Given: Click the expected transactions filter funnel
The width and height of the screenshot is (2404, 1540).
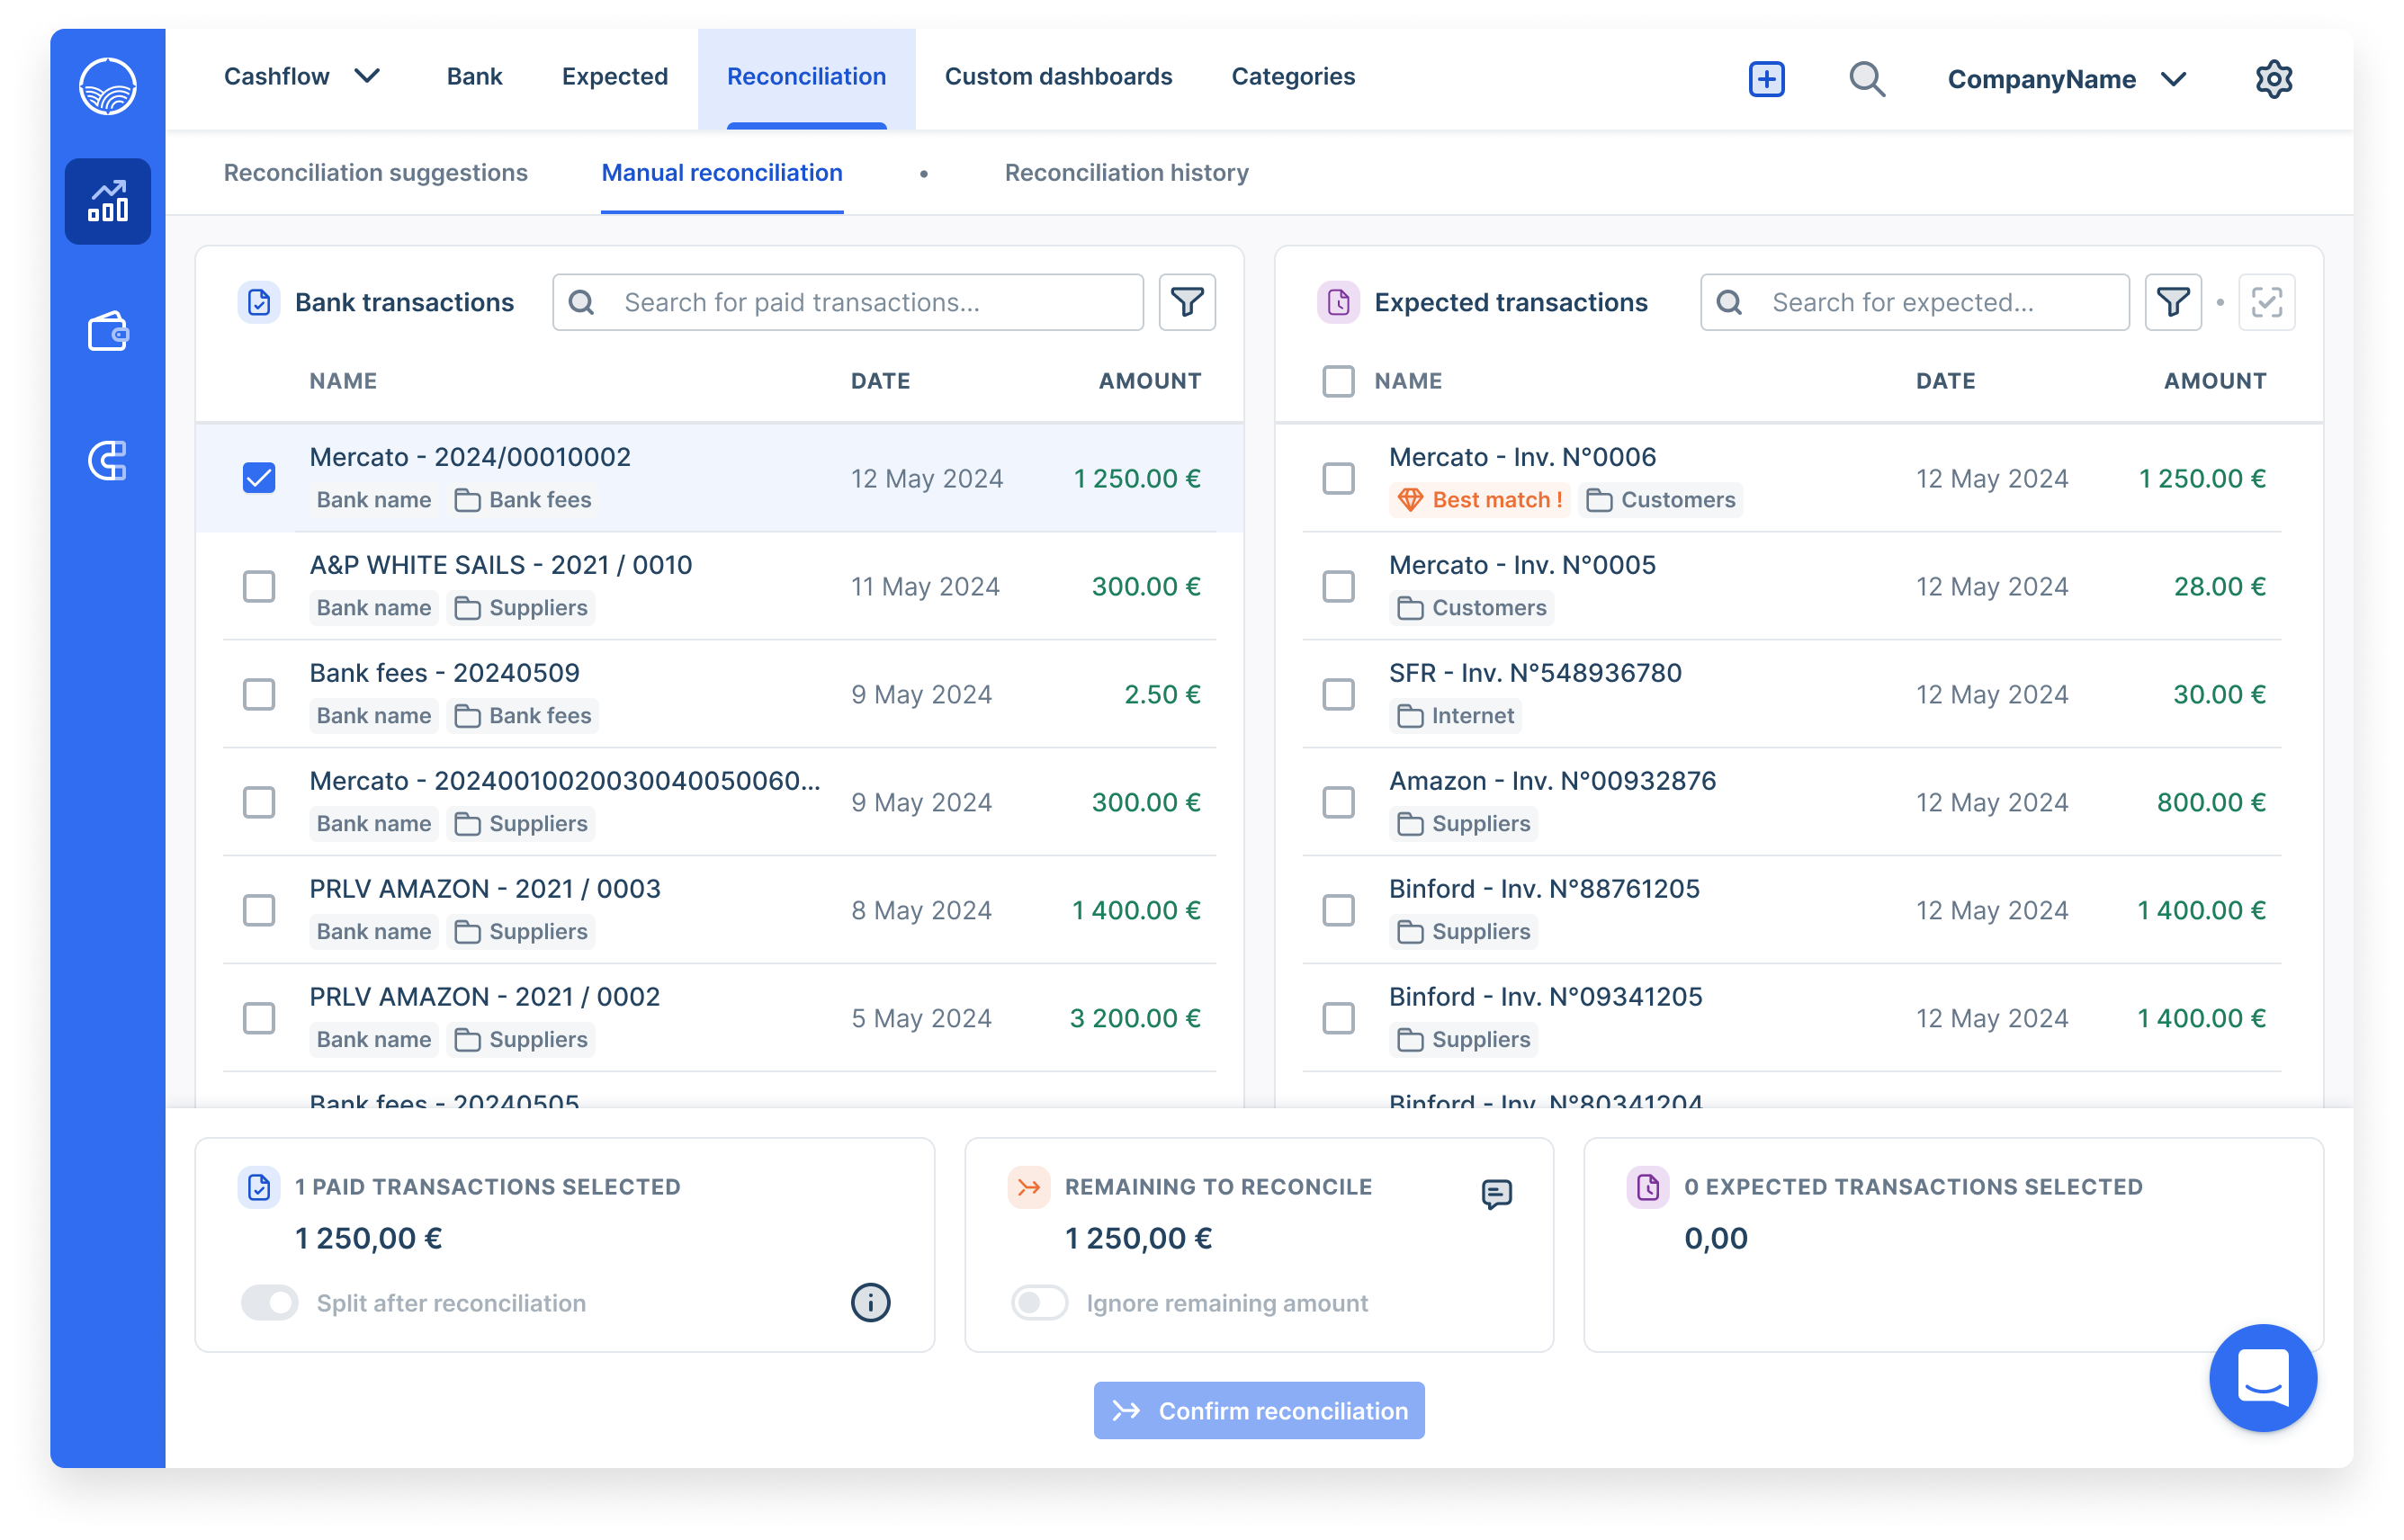Looking at the screenshot, I should tap(2172, 302).
